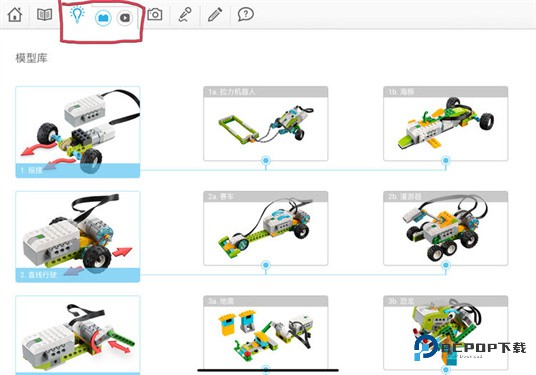Screen dimensions: 536x375
Task: Go to the Home screen icon
Action: click(x=15, y=15)
